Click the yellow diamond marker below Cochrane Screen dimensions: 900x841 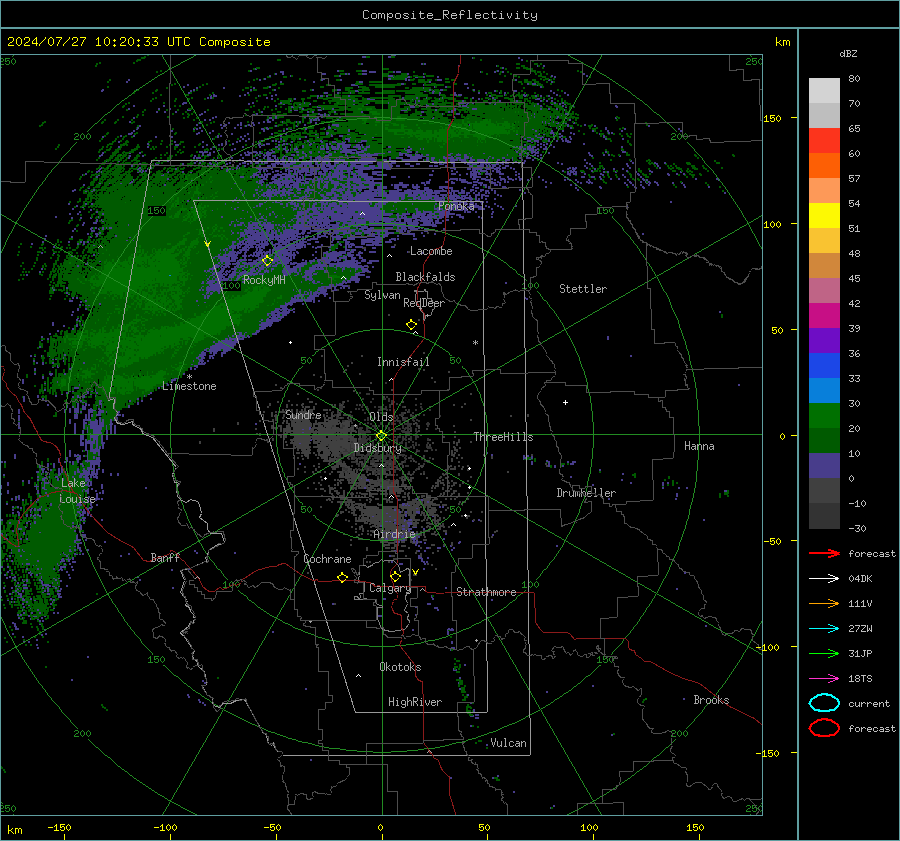343,578
